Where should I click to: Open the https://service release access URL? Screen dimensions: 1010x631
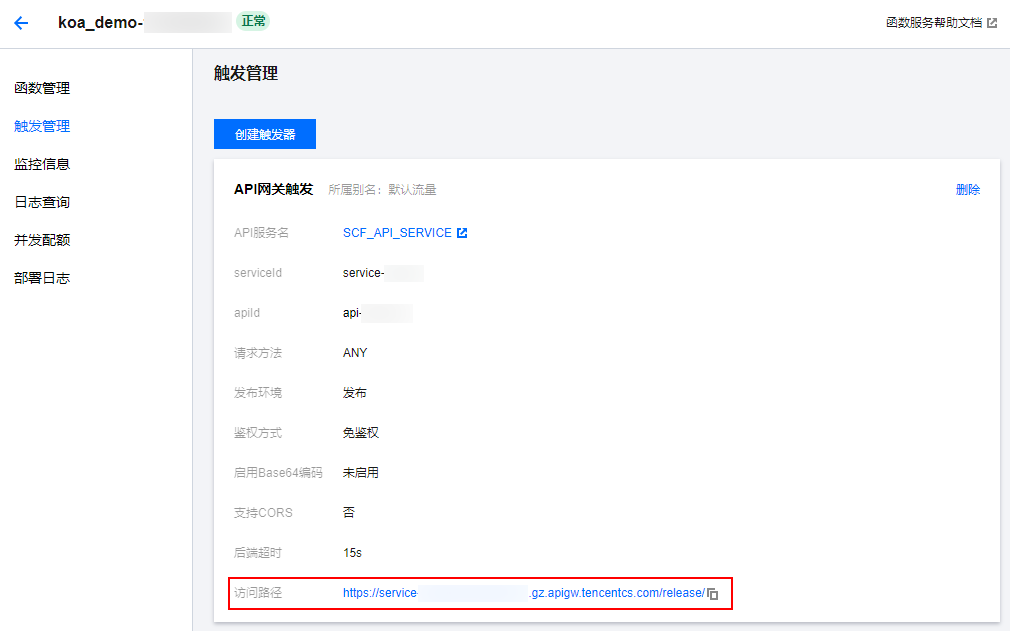click(524, 593)
